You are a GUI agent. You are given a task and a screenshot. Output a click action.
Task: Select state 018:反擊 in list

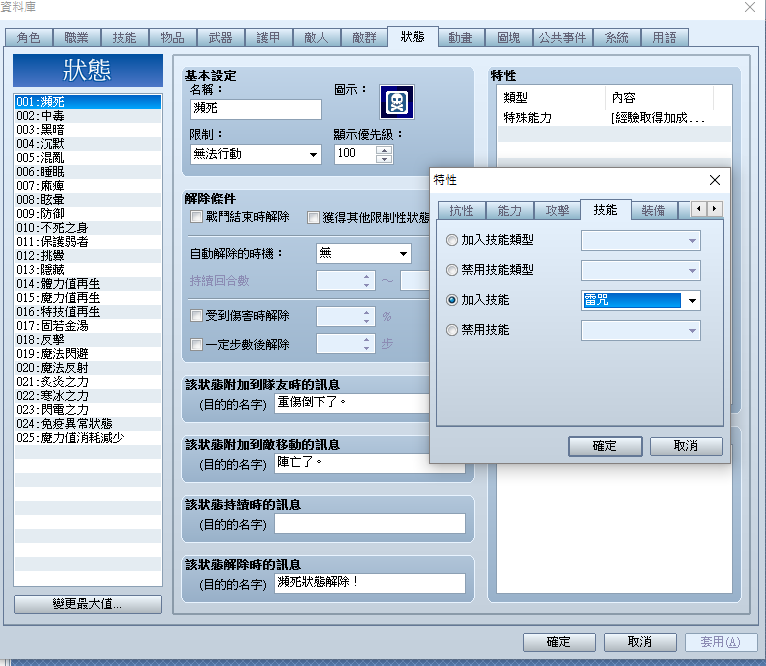(x=88, y=340)
